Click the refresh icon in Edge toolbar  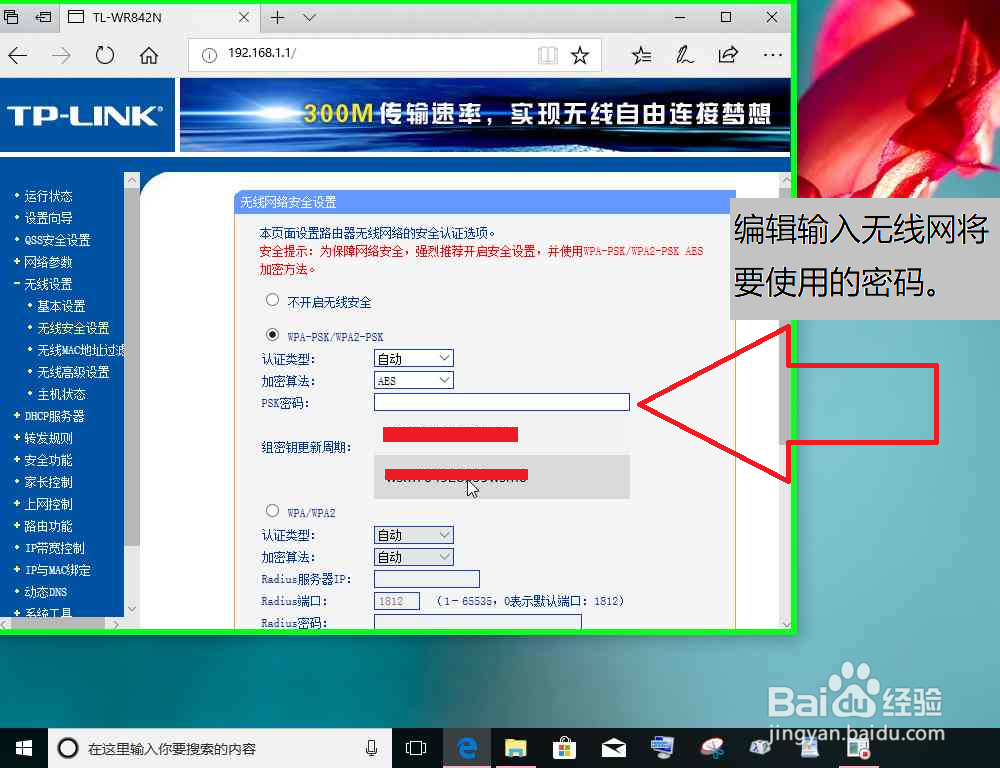(x=104, y=56)
